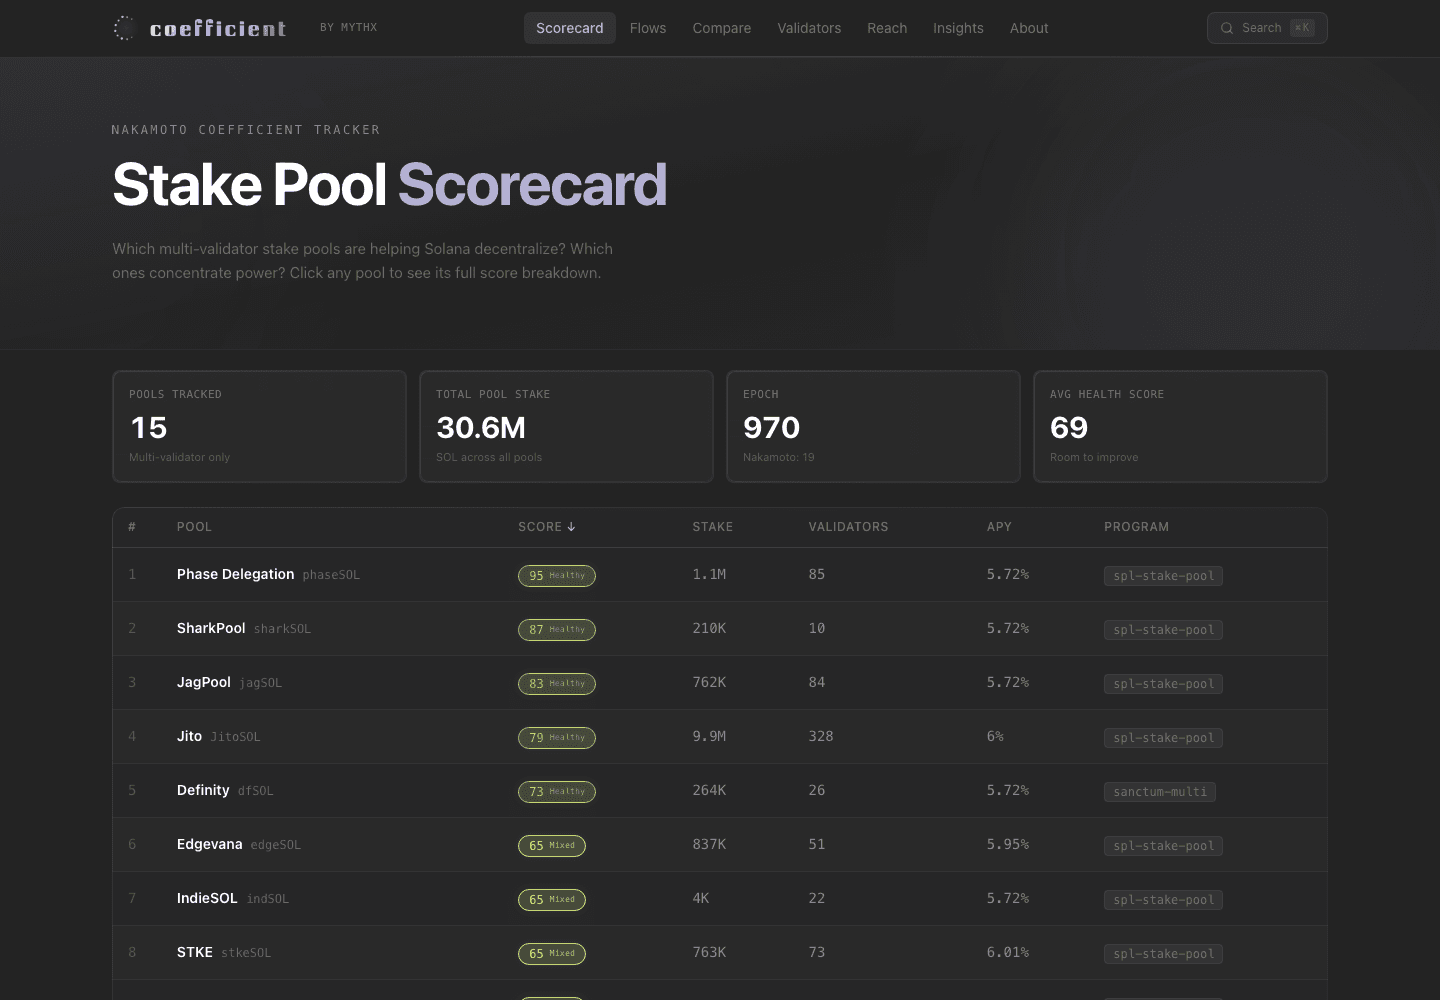Click the Epoch 970 stat card
This screenshot has width=1440, height=1000.
coord(874,427)
